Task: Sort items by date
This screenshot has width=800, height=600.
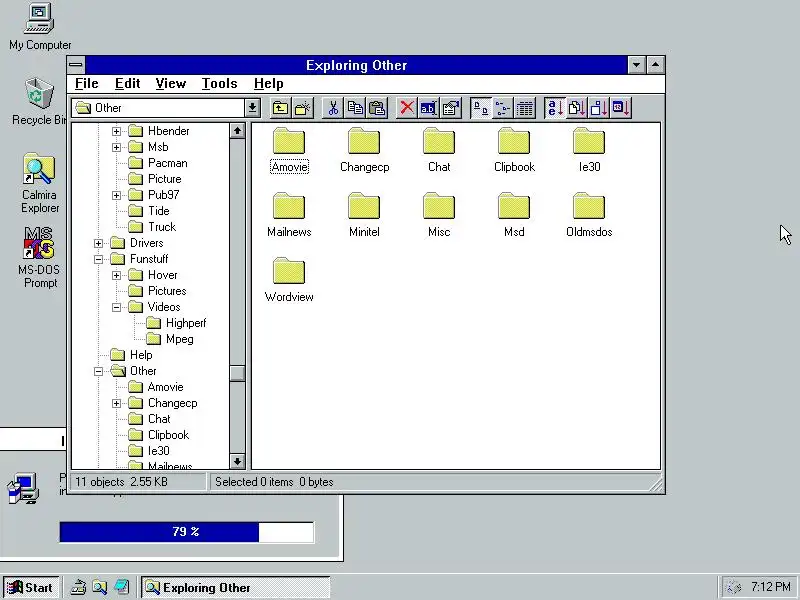Action: (621, 108)
